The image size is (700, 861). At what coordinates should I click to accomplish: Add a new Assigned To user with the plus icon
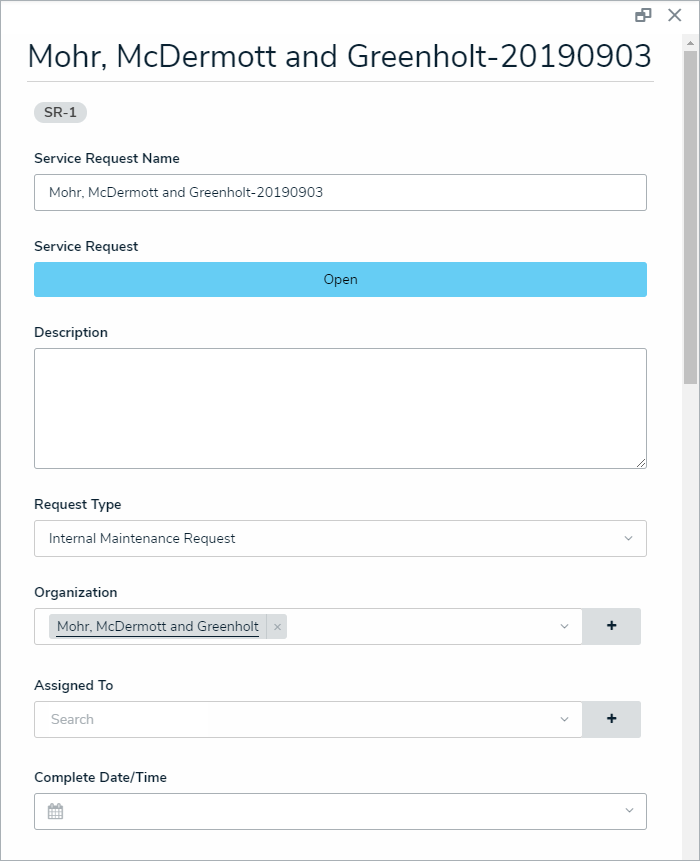click(x=611, y=719)
